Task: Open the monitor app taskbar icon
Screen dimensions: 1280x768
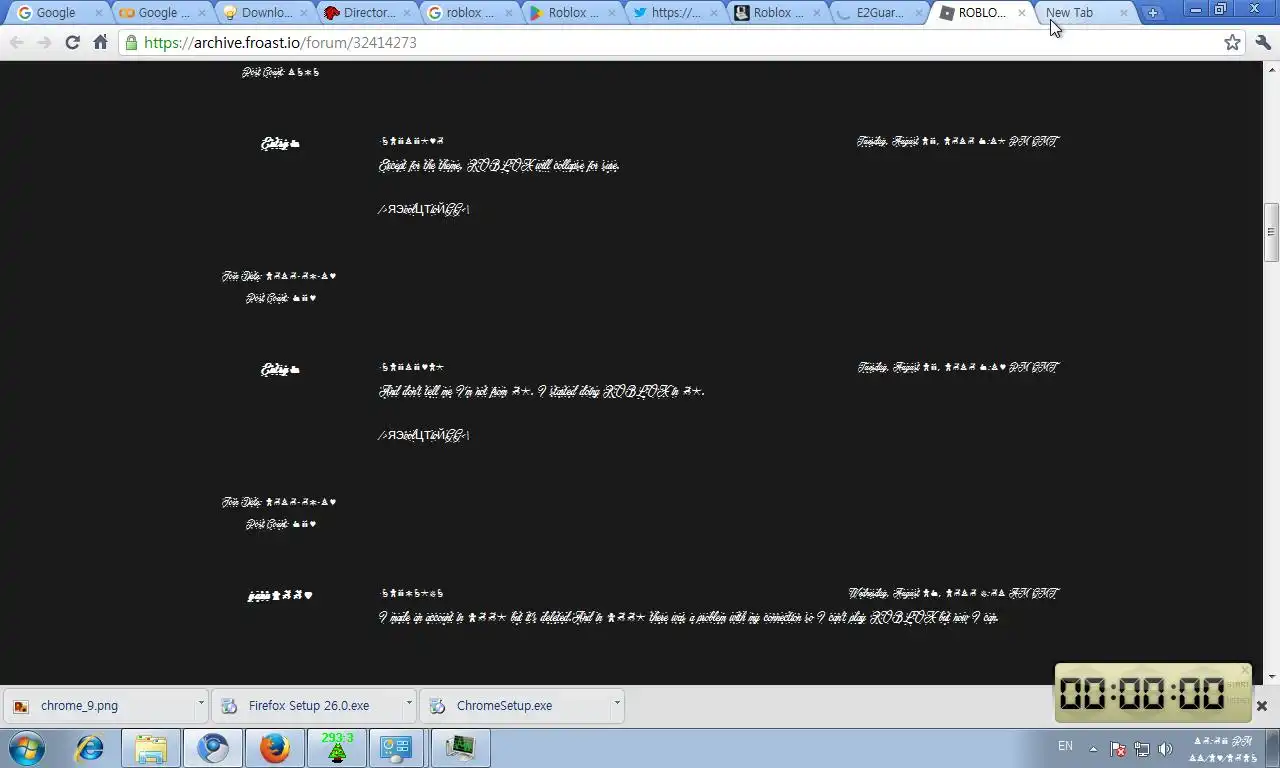Action: tap(460, 748)
